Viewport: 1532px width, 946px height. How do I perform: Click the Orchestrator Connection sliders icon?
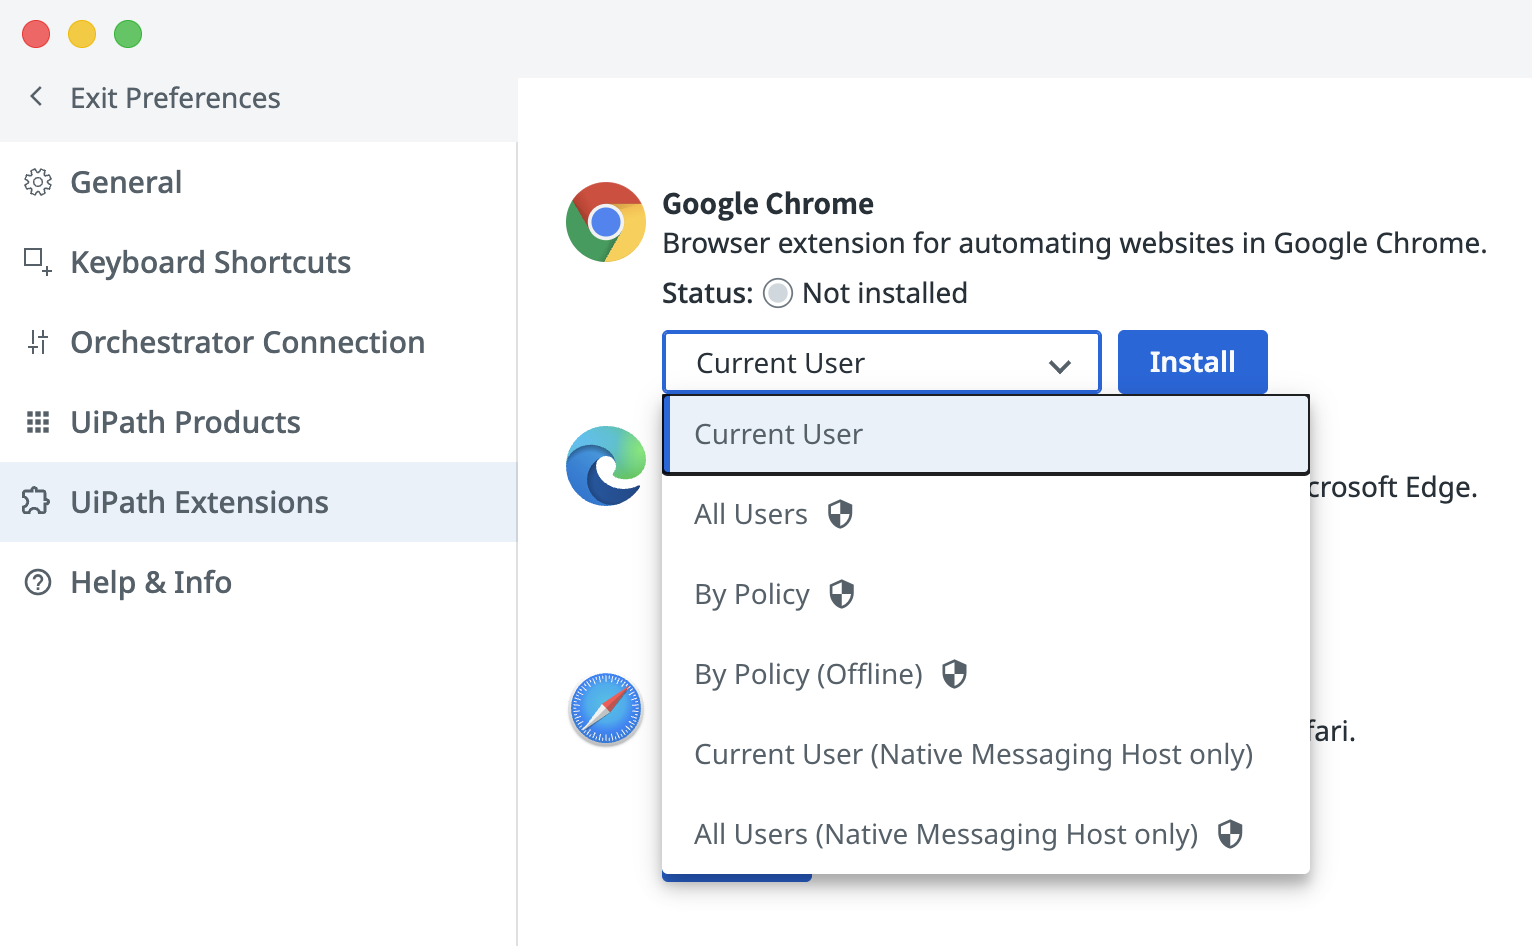38,342
